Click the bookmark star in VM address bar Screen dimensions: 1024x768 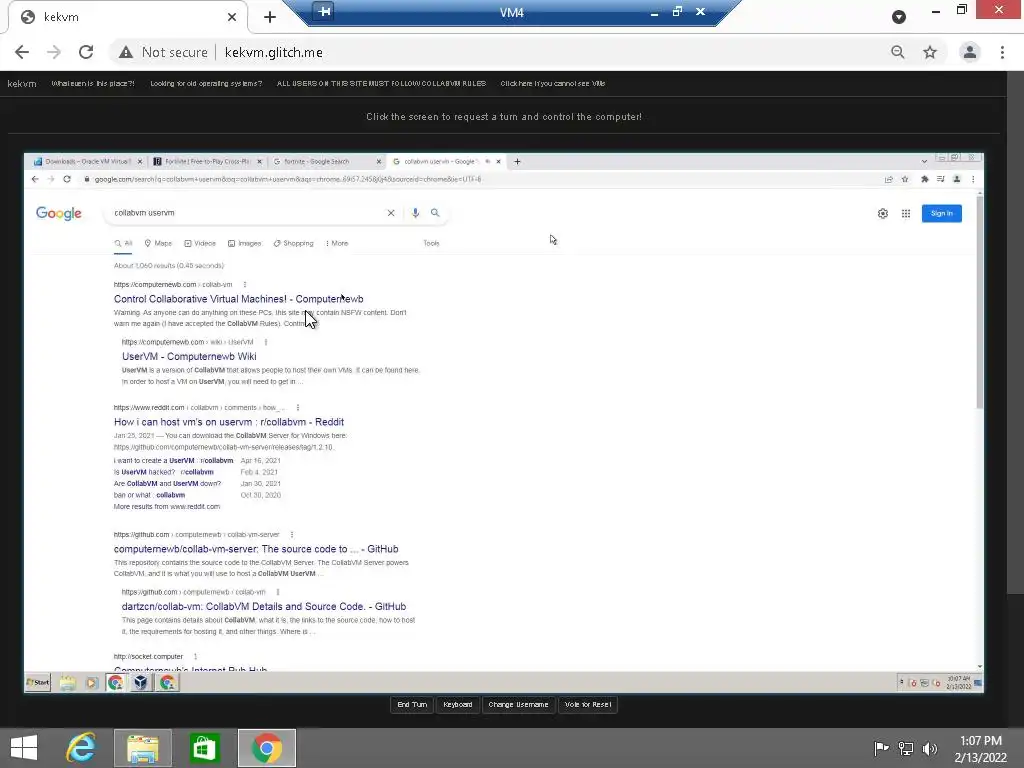(905, 179)
